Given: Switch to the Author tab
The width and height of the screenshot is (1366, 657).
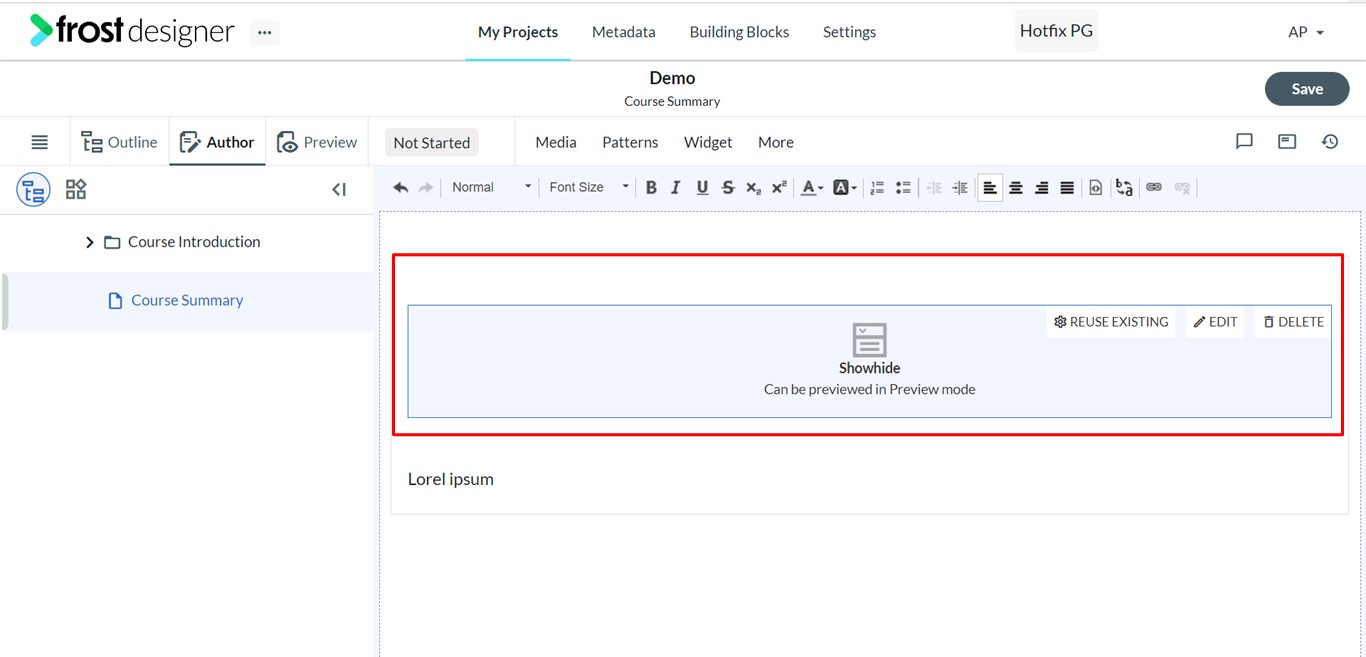Looking at the screenshot, I should [x=217, y=142].
